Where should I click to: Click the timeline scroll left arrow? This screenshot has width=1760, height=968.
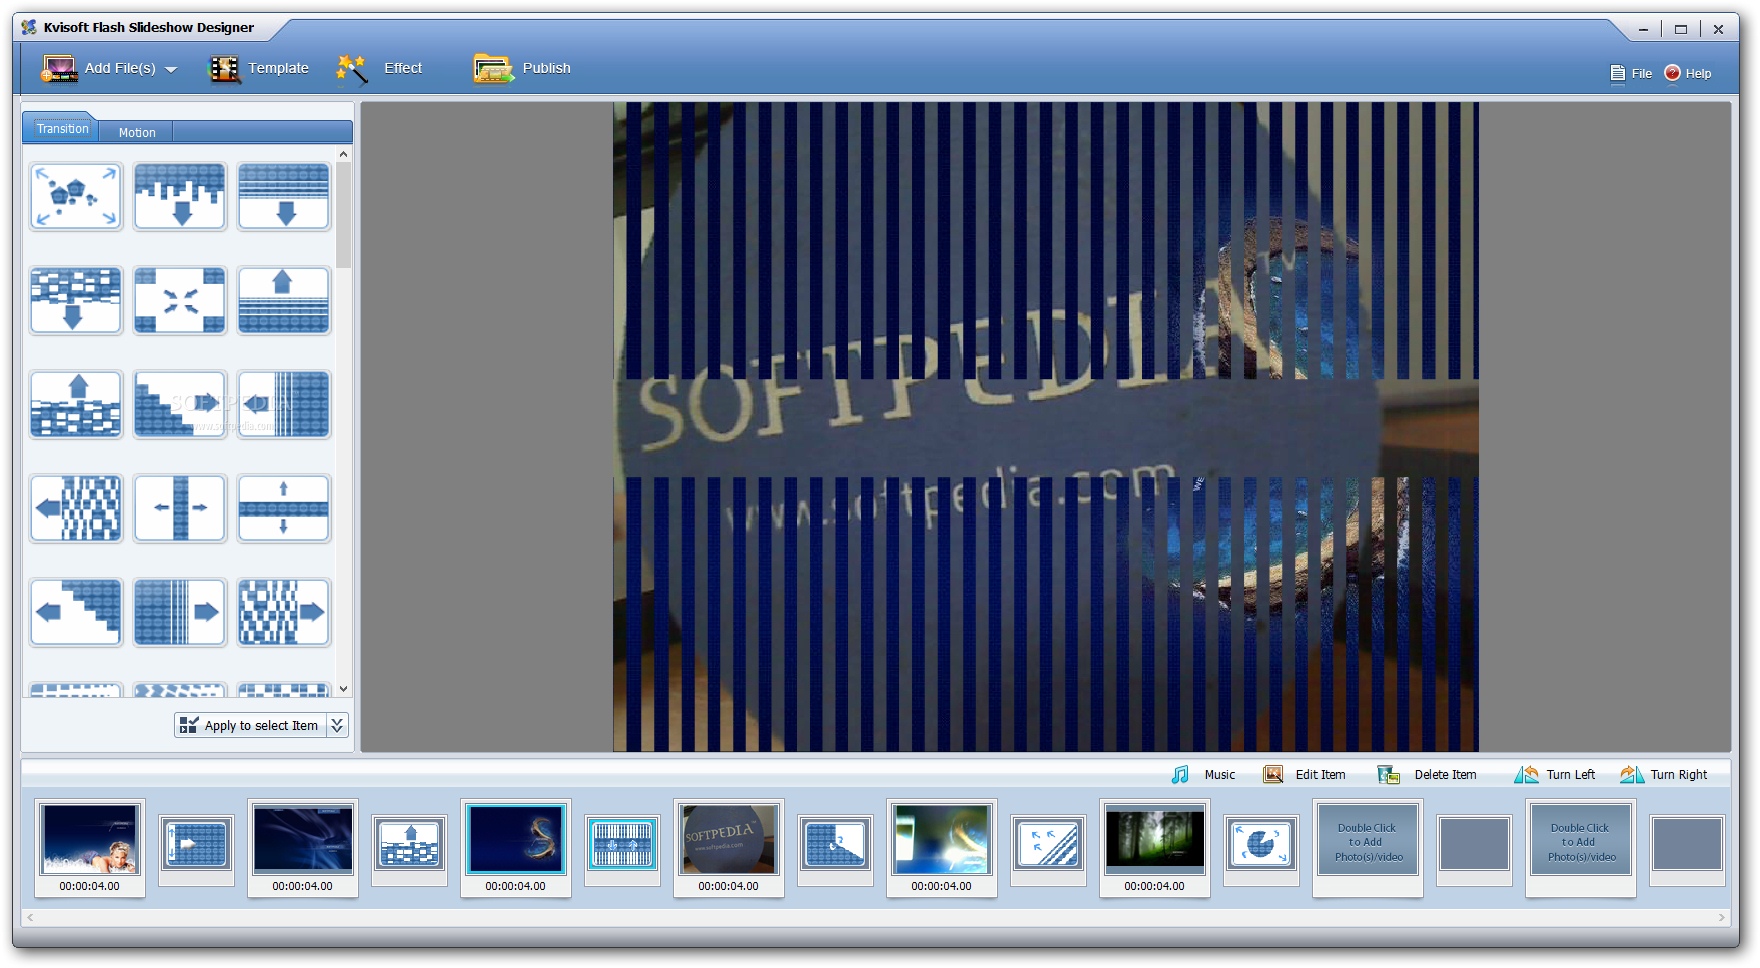[30, 917]
